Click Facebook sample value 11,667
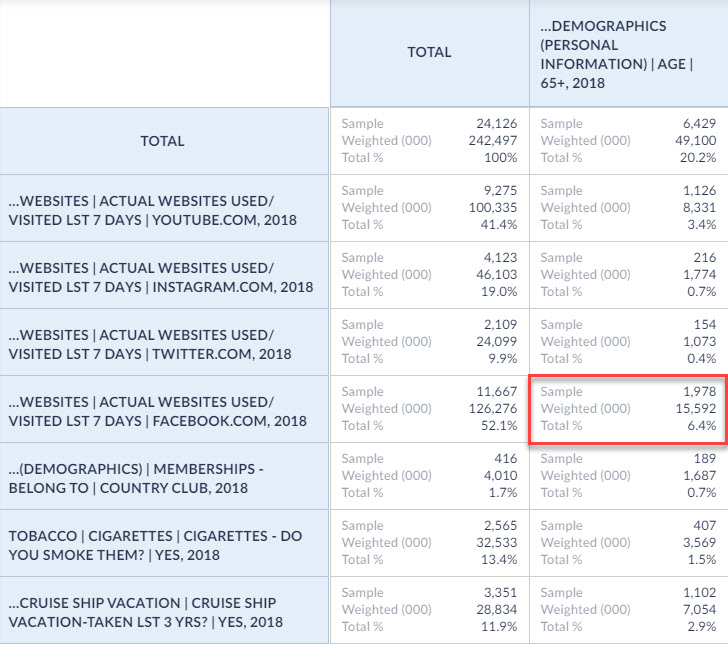This screenshot has width=728, height=645. click(x=496, y=391)
